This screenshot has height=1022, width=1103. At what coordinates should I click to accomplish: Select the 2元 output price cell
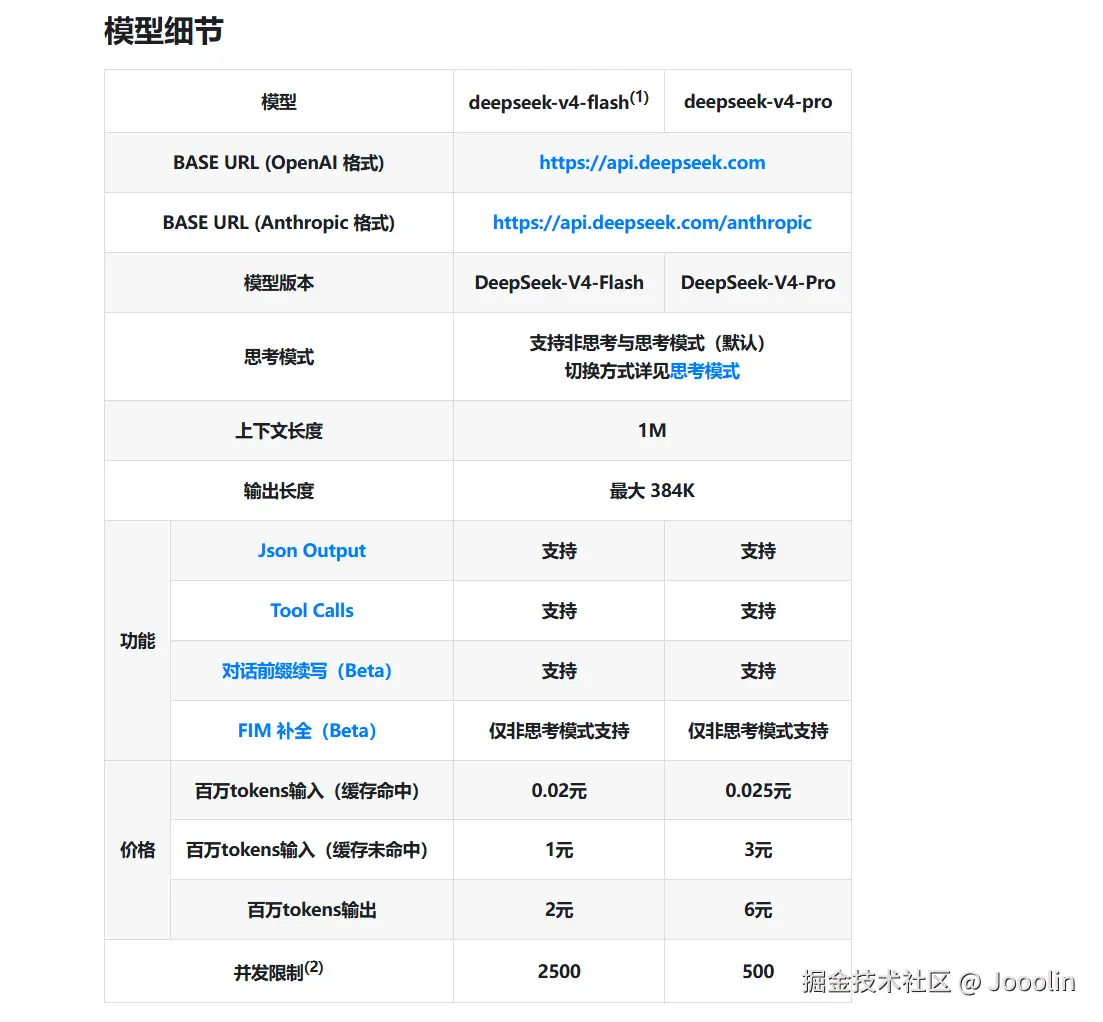559,910
